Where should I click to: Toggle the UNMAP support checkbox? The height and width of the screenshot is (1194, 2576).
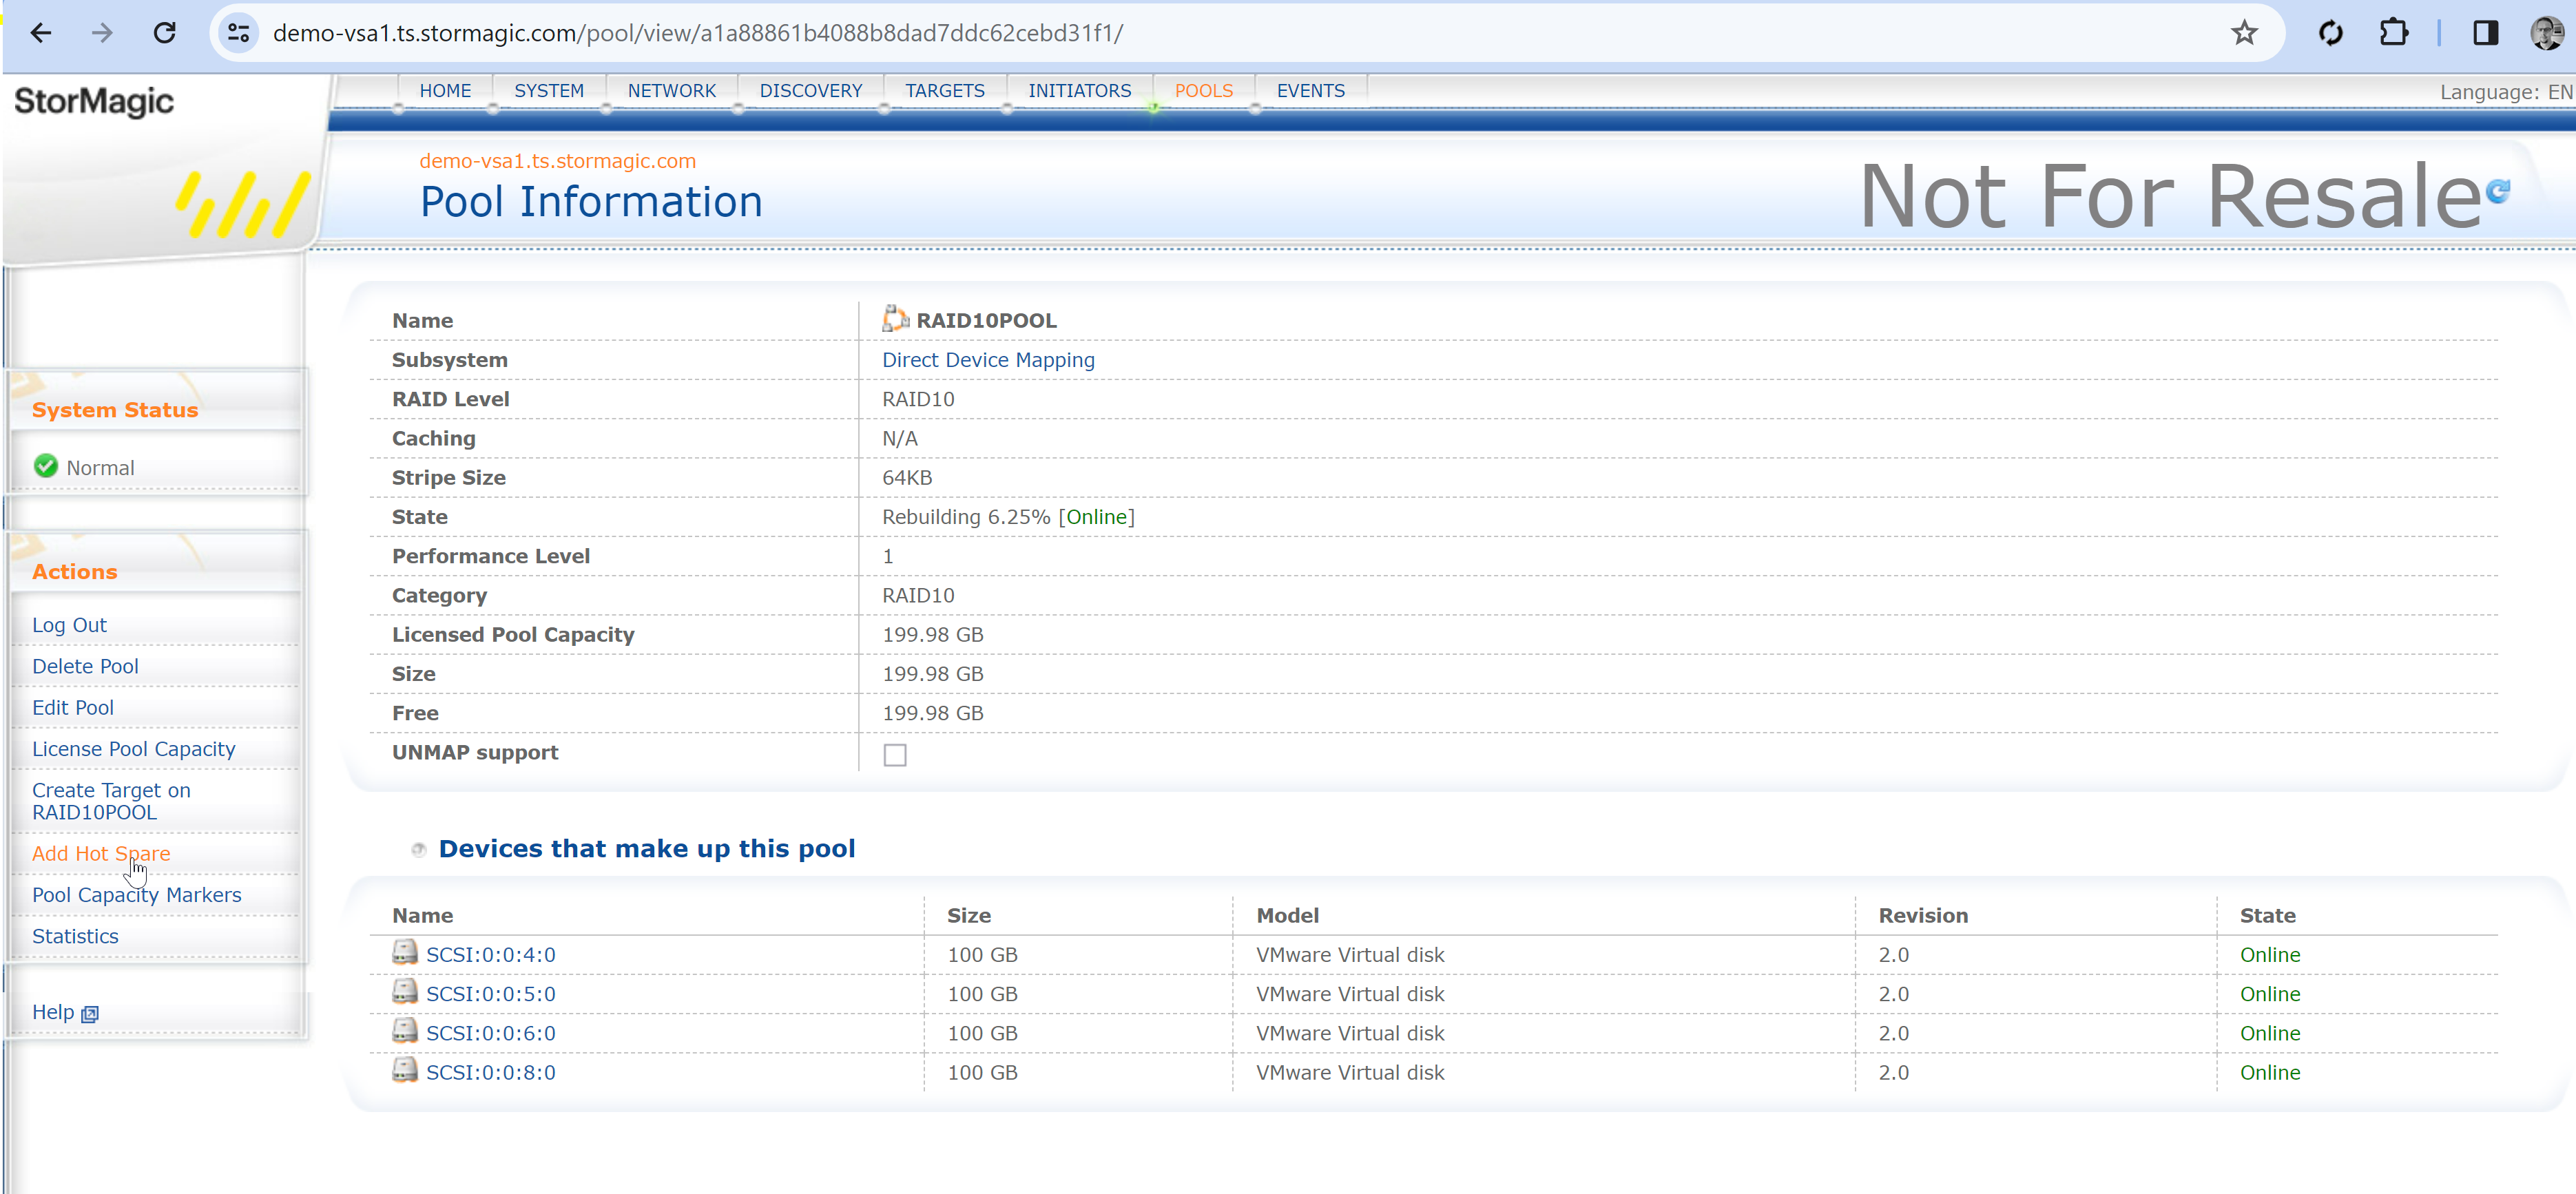(895, 755)
